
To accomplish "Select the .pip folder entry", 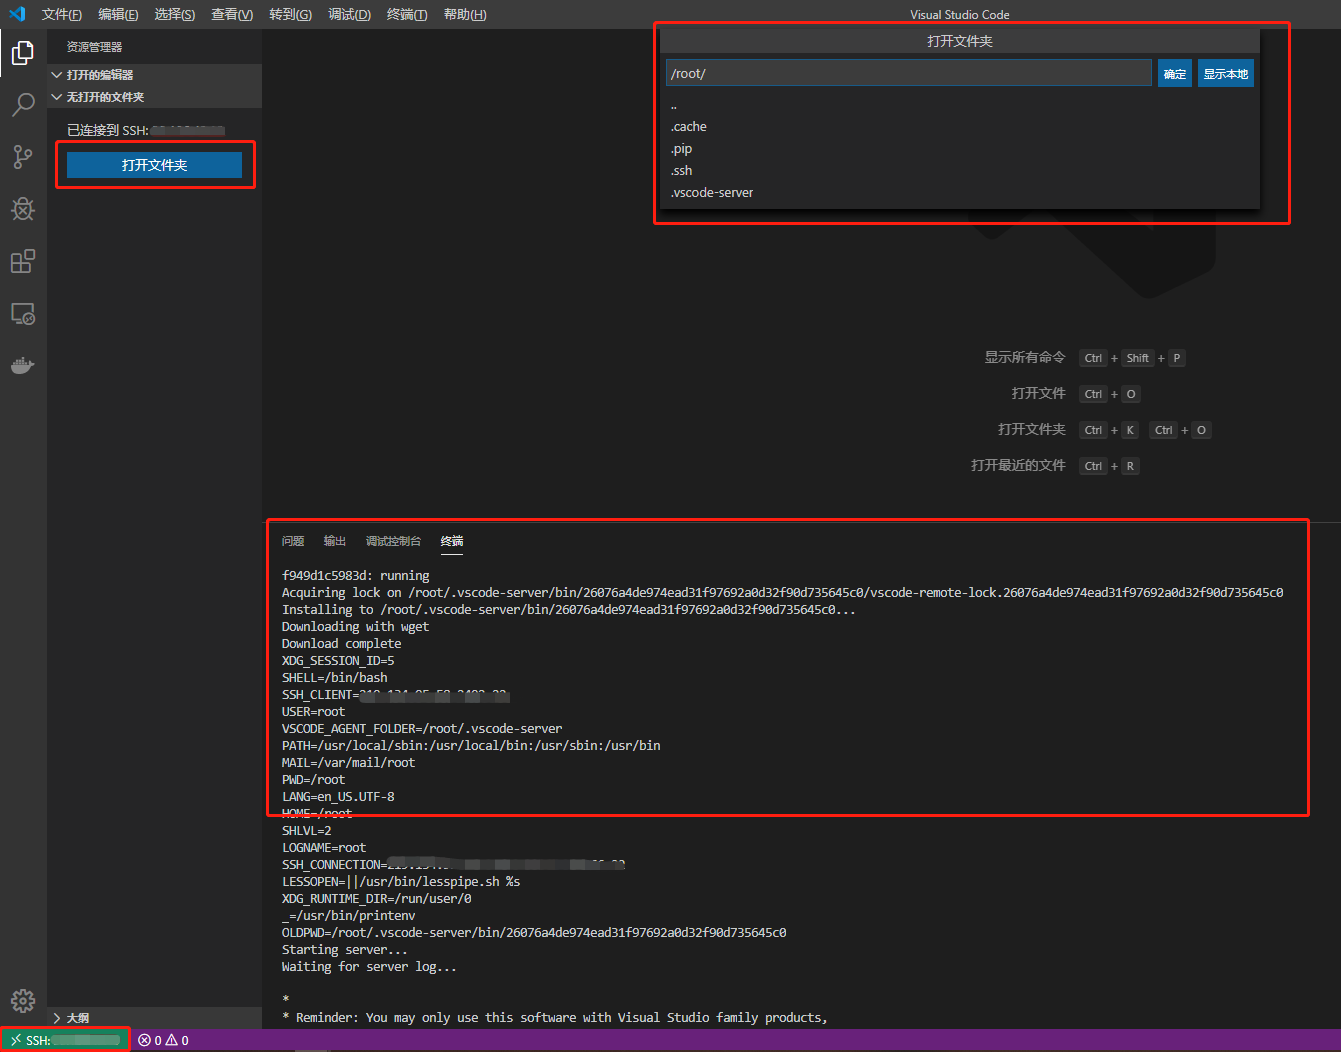I will click(960, 149).
